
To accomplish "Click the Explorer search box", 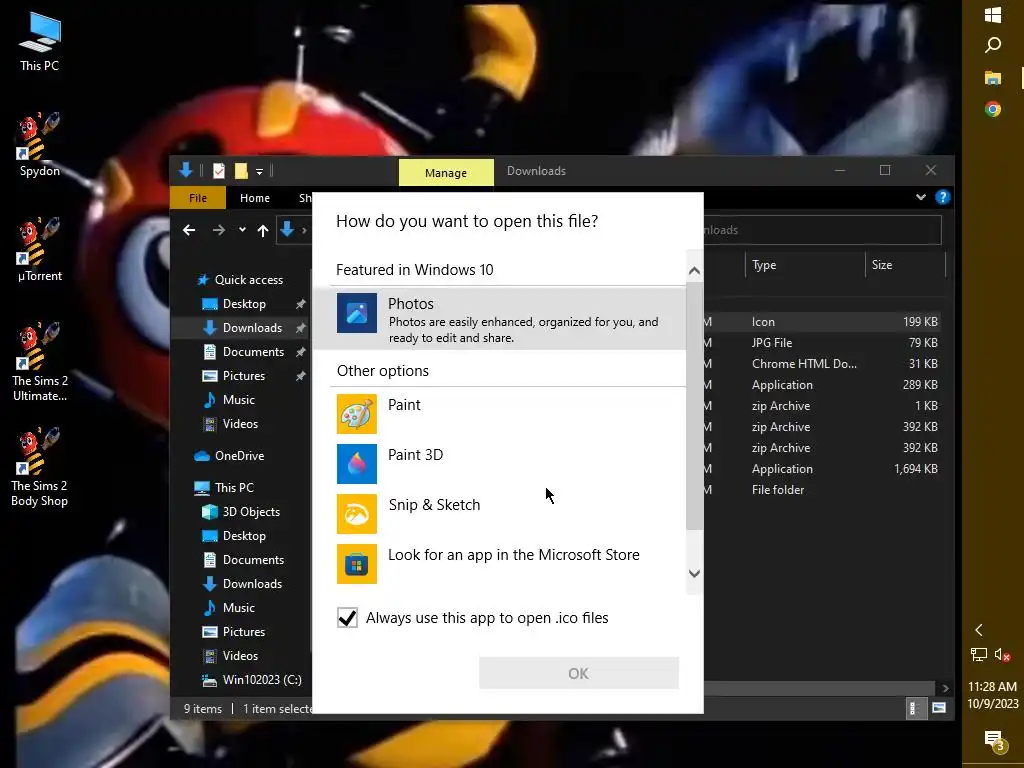I will [x=823, y=230].
